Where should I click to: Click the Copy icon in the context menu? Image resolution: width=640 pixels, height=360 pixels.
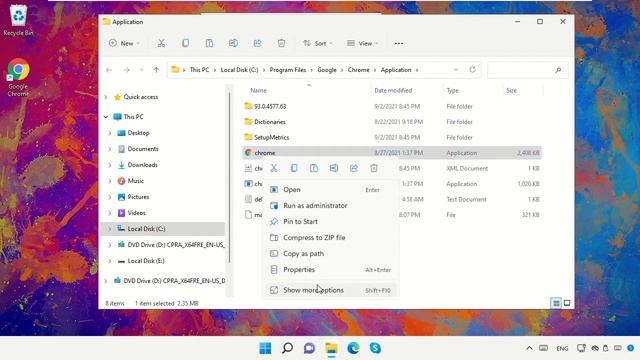click(294, 168)
